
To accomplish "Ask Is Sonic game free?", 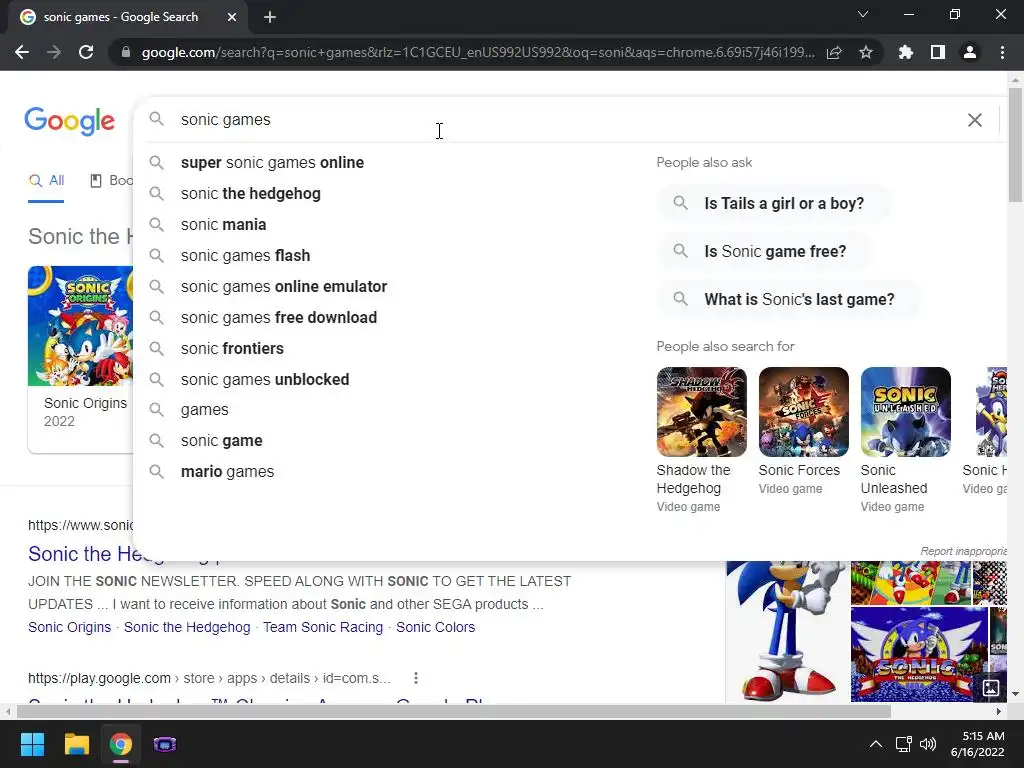I will point(764,251).
